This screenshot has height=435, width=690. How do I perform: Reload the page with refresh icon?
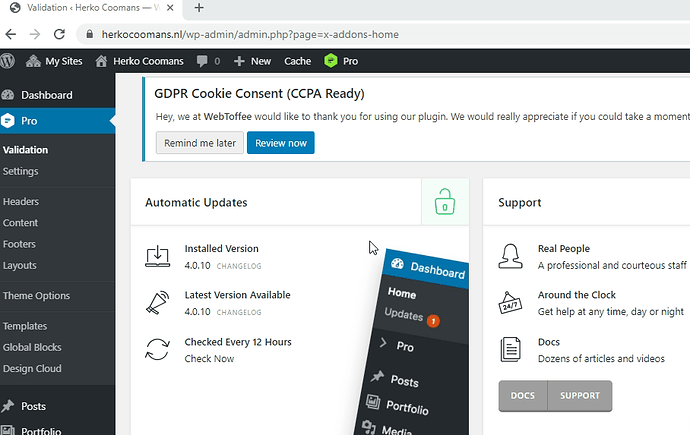(59, 34)
